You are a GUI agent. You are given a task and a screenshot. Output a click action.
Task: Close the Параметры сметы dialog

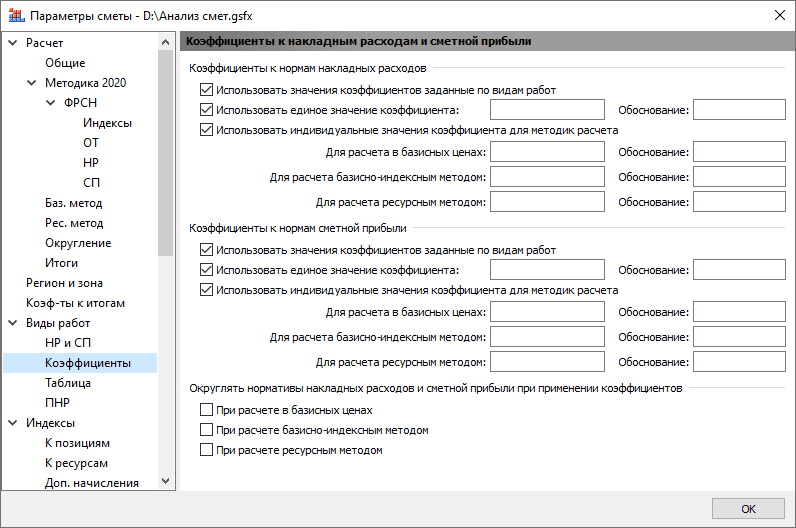[x=780, y=15]
